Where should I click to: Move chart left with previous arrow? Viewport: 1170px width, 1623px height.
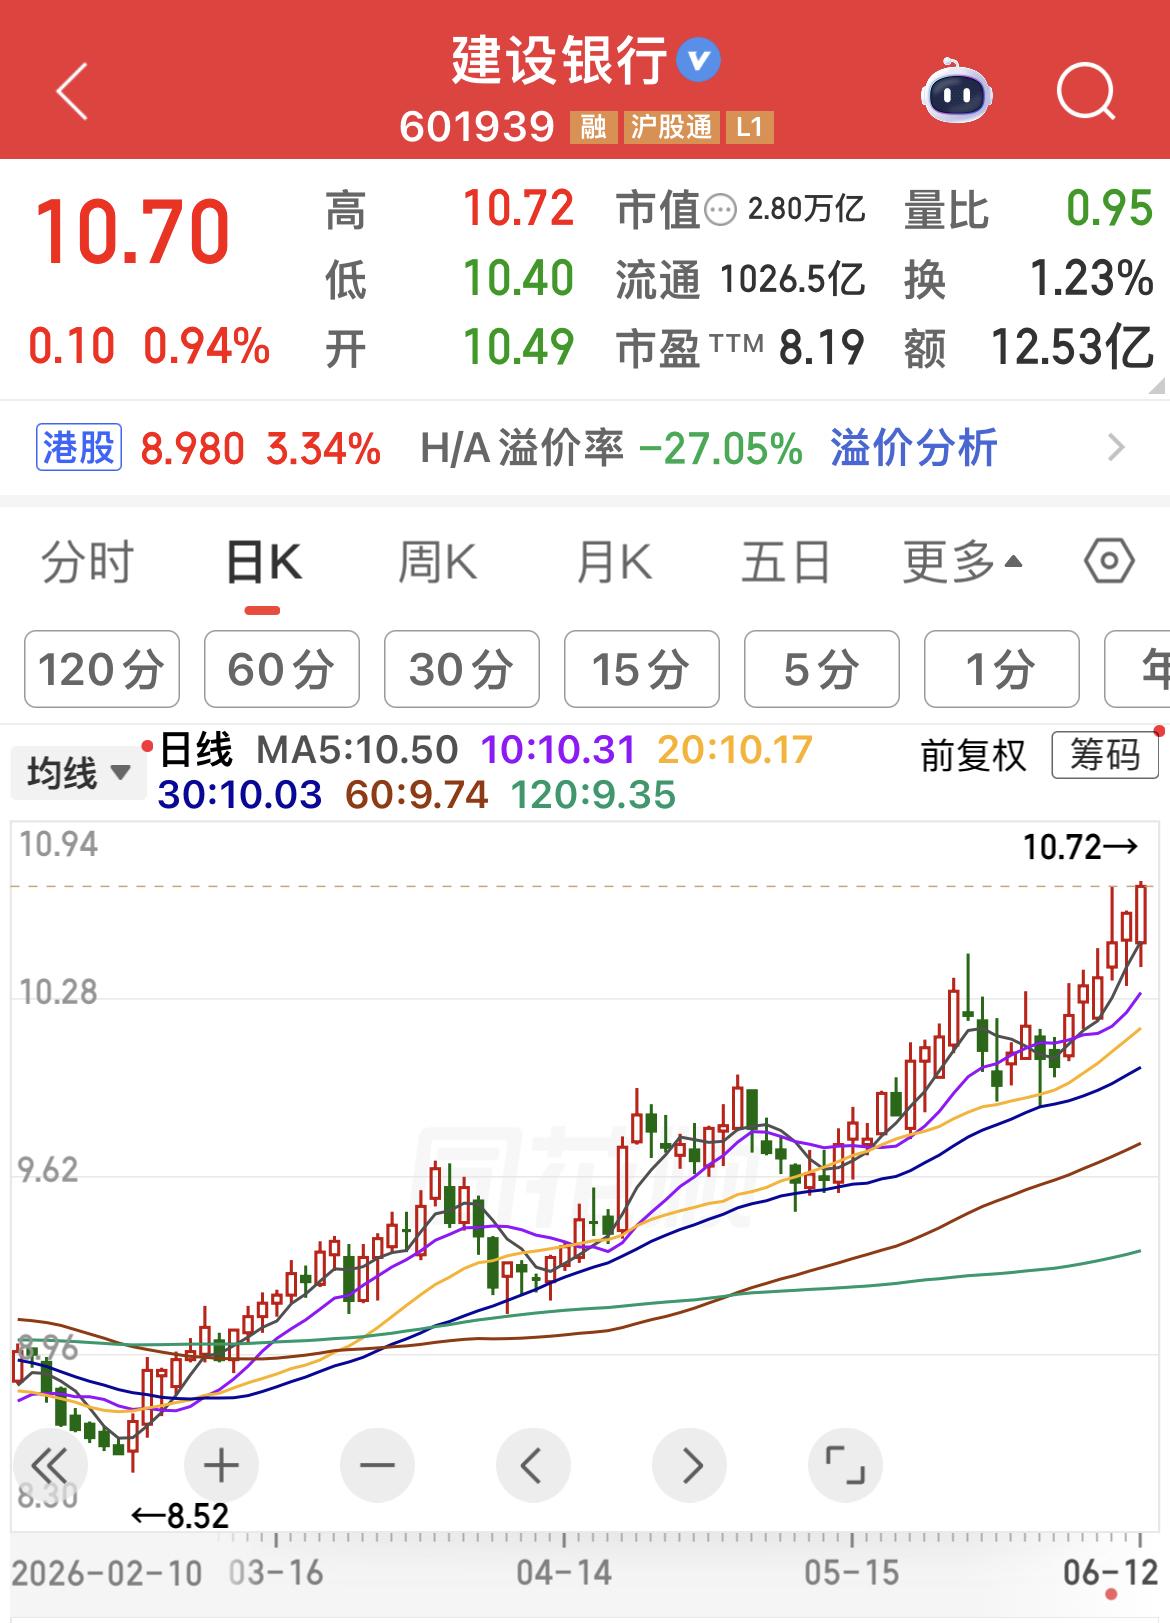533,1466
